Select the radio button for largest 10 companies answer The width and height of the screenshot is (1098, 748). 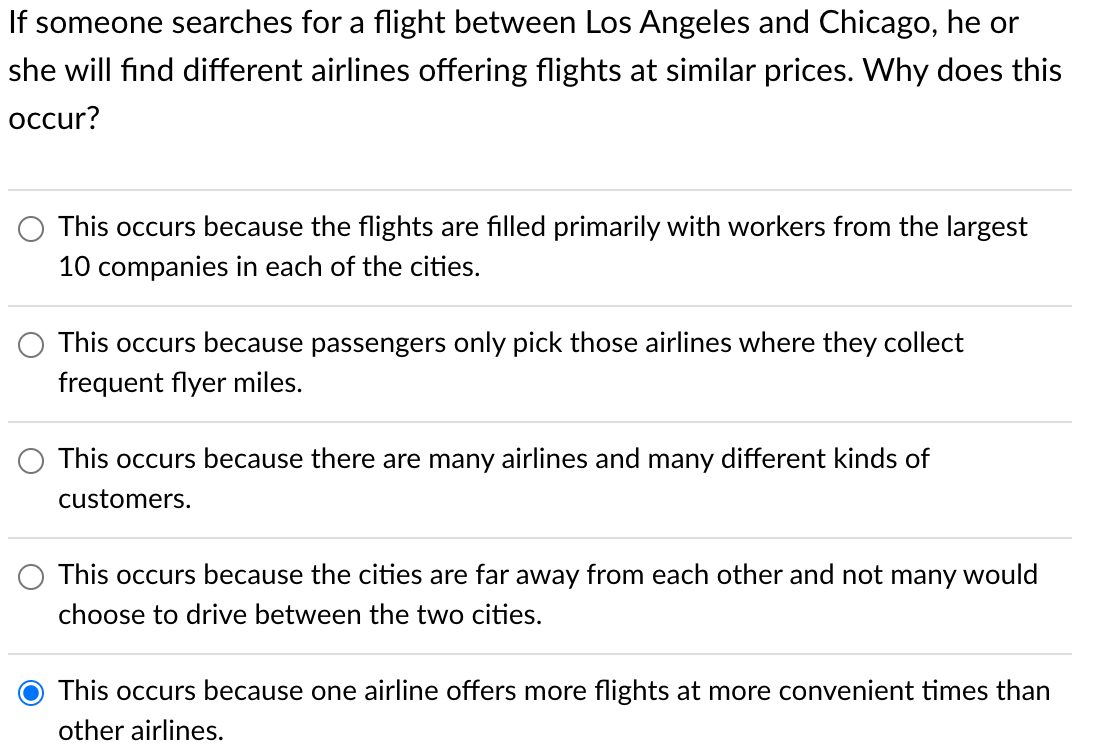click(x=31, y=229)
